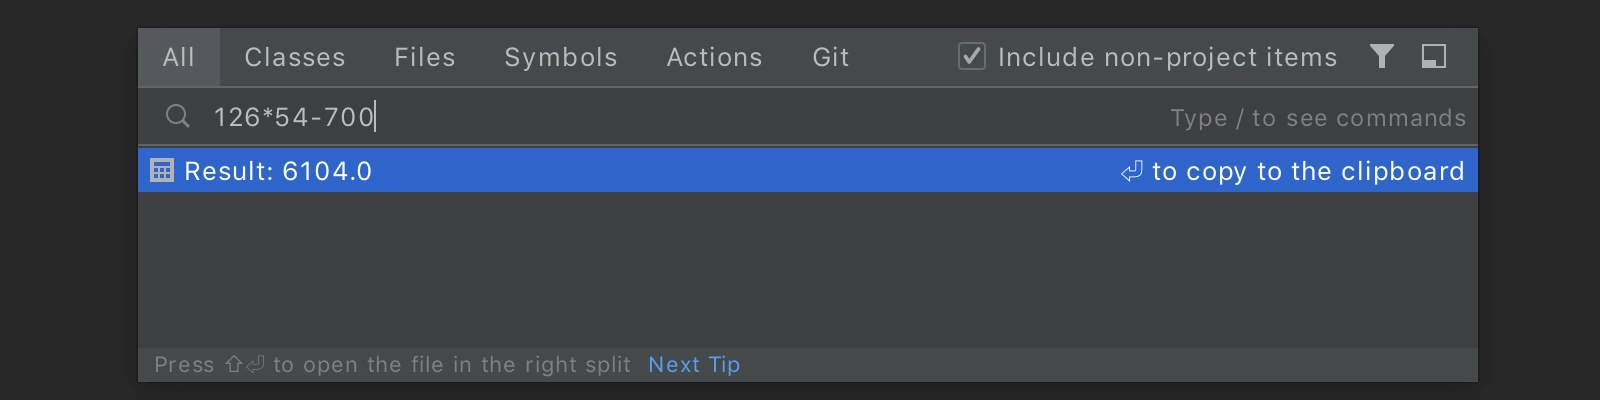Click the empty area below the result
1600x400 pixels.
click(808, 269)
